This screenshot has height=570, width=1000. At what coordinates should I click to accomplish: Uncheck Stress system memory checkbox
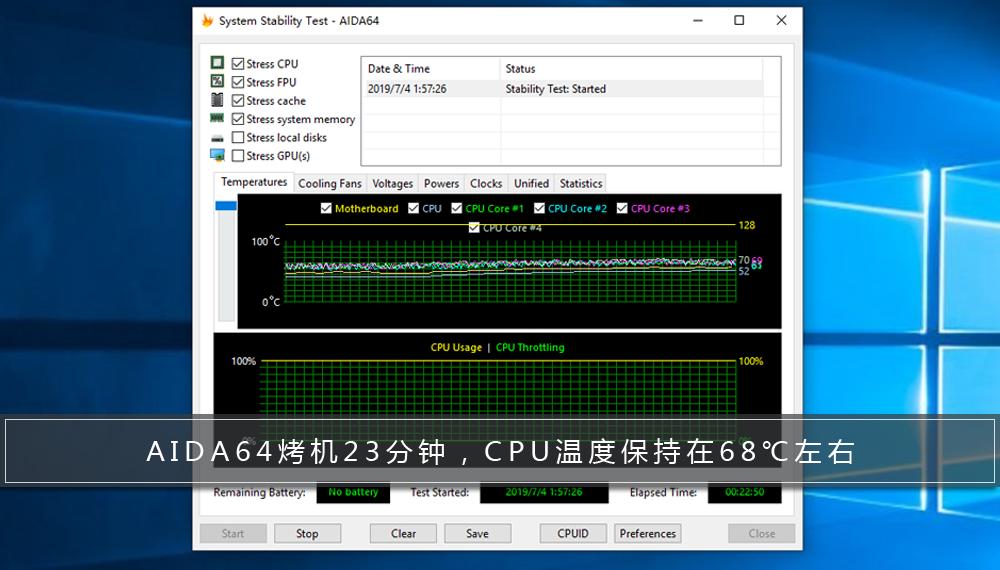(239, 119)
